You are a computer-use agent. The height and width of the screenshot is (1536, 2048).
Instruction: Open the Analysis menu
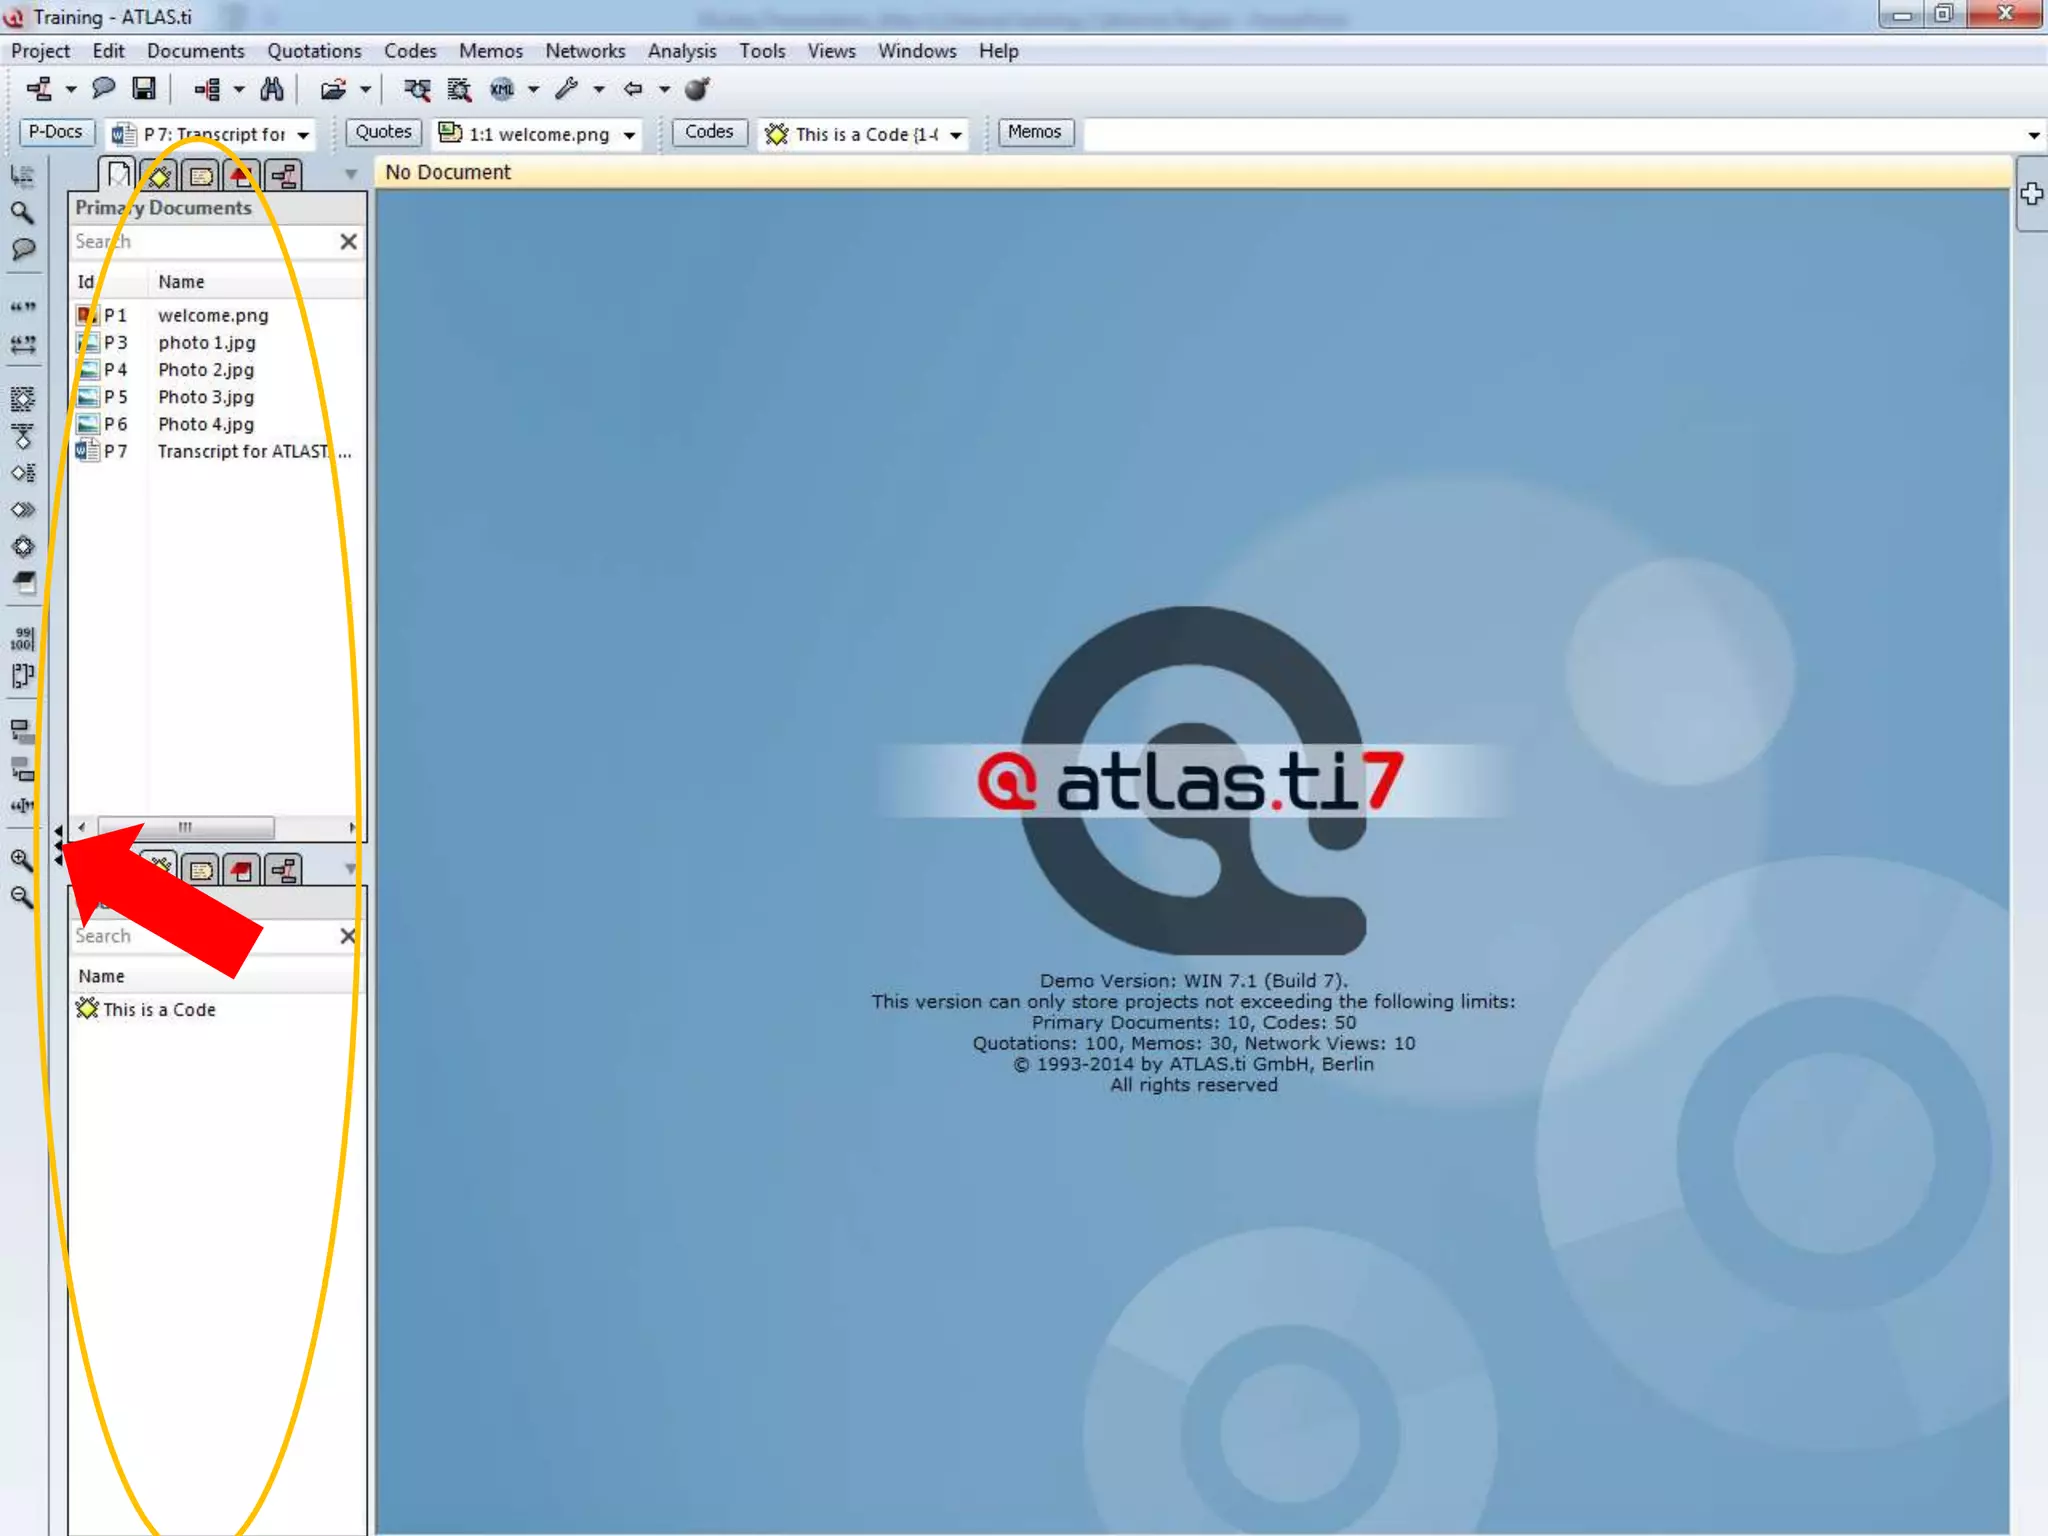tap(681, 51)
